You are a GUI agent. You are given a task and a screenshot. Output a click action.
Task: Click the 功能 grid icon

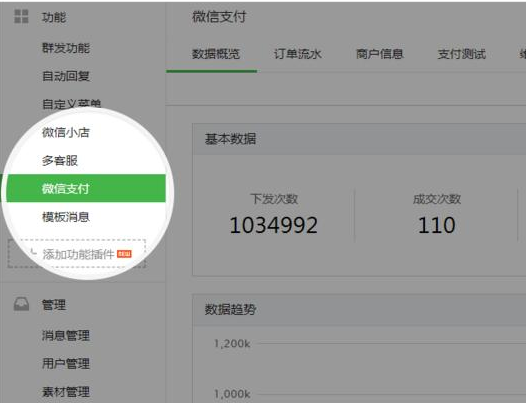pyautogui.click(x=21, y=16)
